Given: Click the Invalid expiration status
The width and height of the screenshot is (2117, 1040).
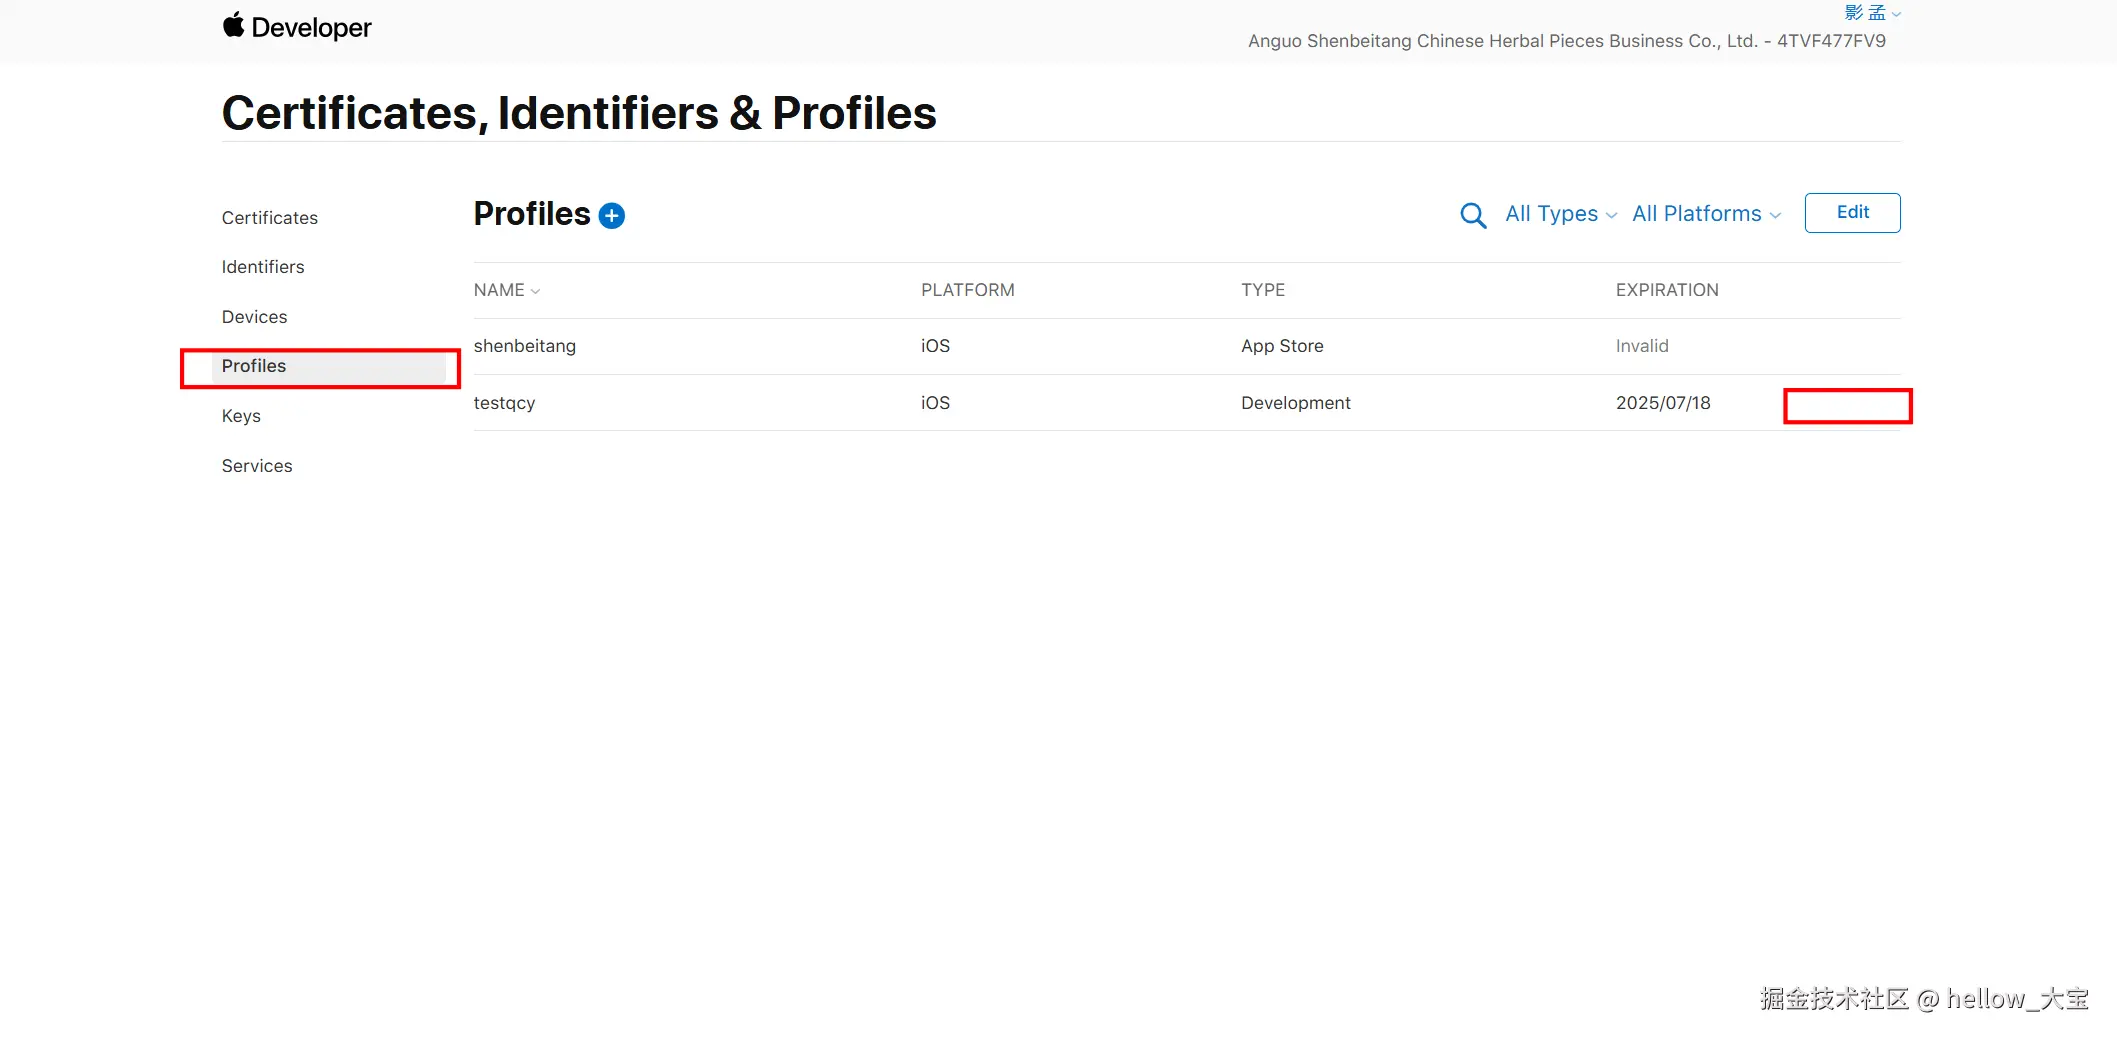Looking at the screenshot, I should 1642,346.
